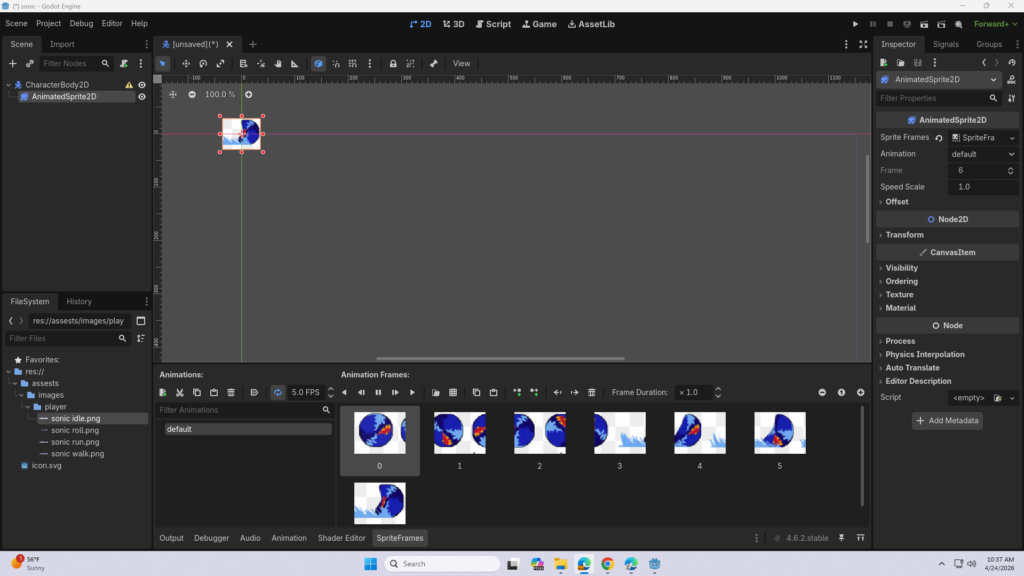Hide the AnimatedSprite2D node via eye icon
This screenshot has width=1024, height=576.
[142, 97]
